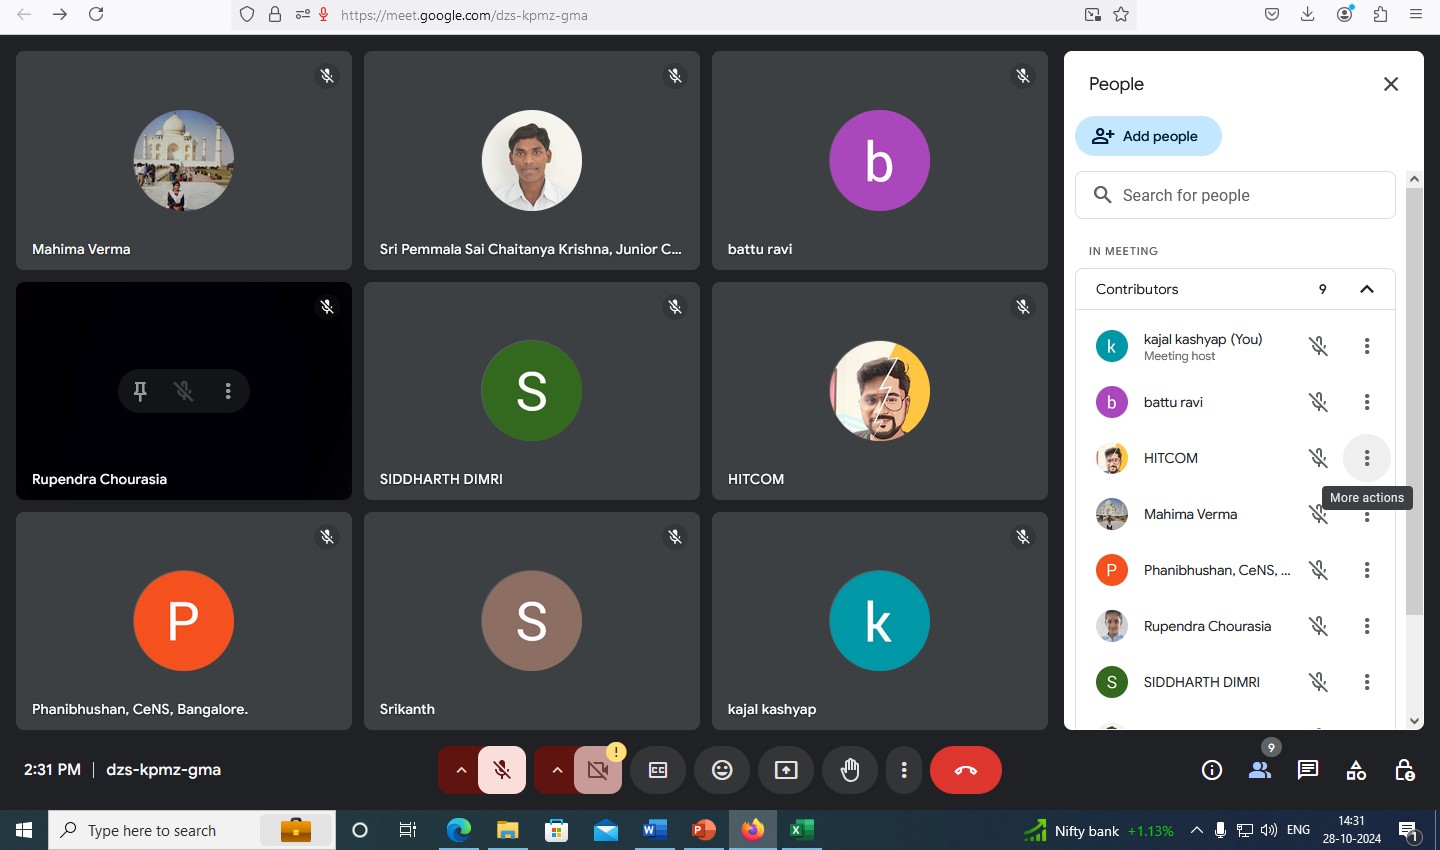Pin Rupendra Chourasia's tile
The image size is (1440, 850).
[140, 391]
